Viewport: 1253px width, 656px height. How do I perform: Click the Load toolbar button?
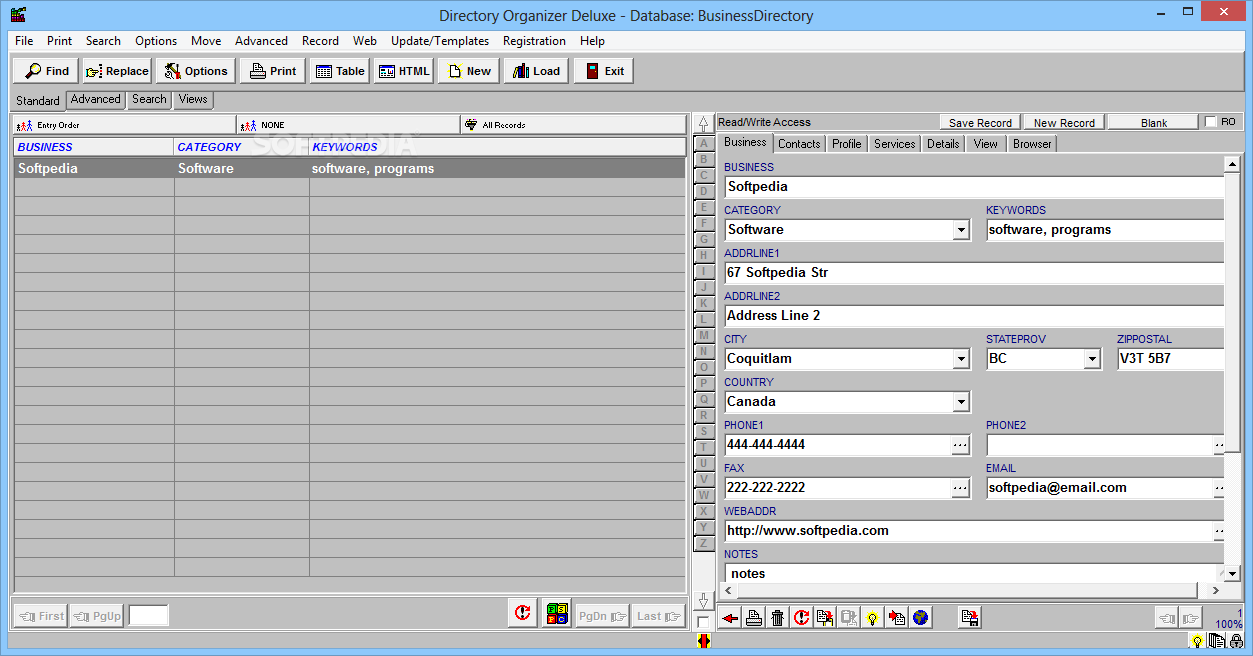coord(536,71)
